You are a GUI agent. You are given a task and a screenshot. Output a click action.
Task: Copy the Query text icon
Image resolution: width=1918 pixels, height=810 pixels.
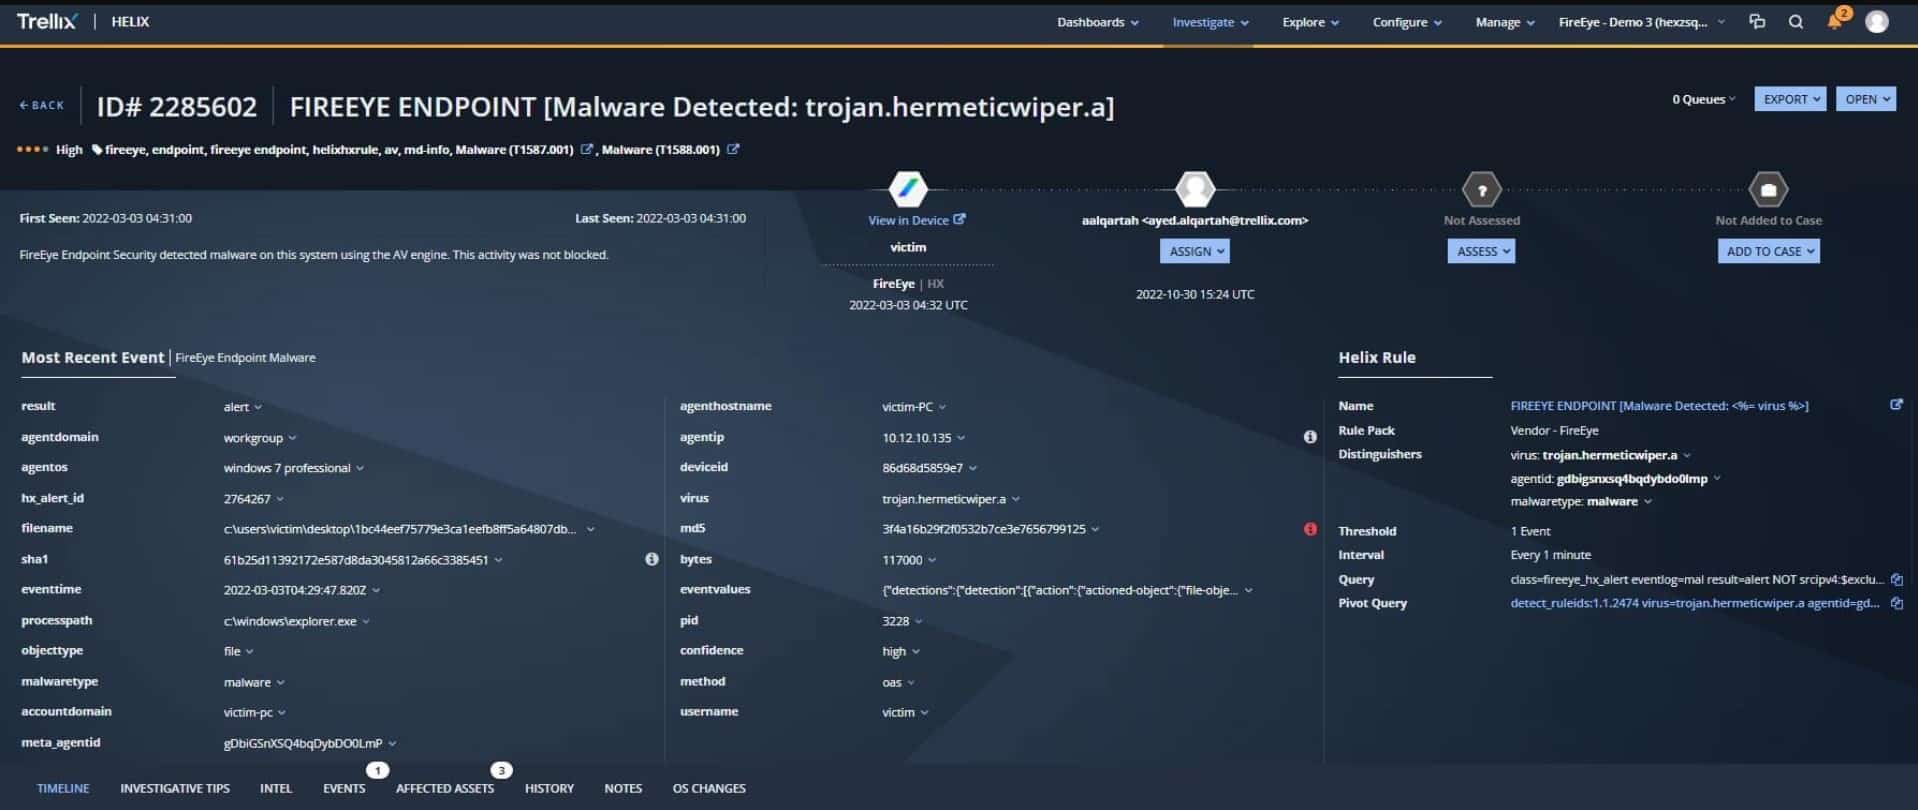pos(1896,579)
